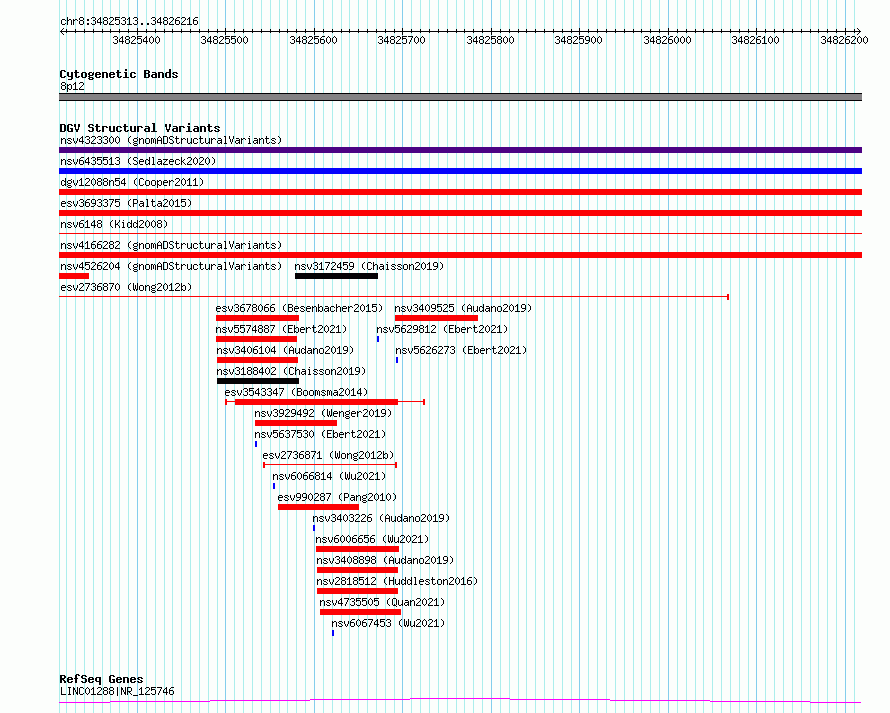This screenshot has height=713, width=890.
Task: Click the red esv990287 variant bar
Action: click(318, 507)
